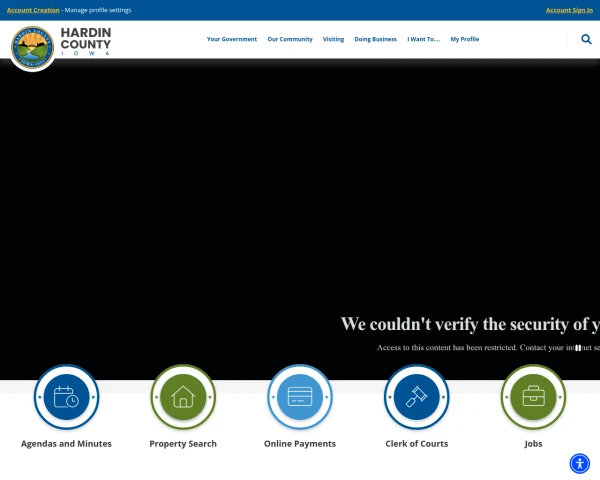Open the search magnifier icon
The width and height of the screenshot is (600, 480).
[586, 39]
